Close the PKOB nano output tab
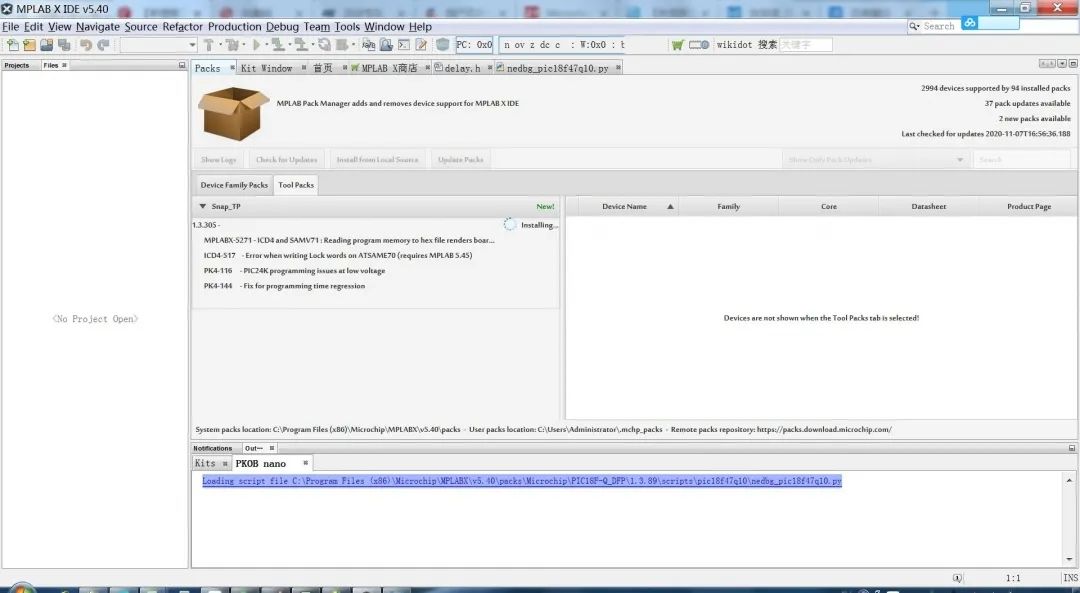 [x=306, y=463]
